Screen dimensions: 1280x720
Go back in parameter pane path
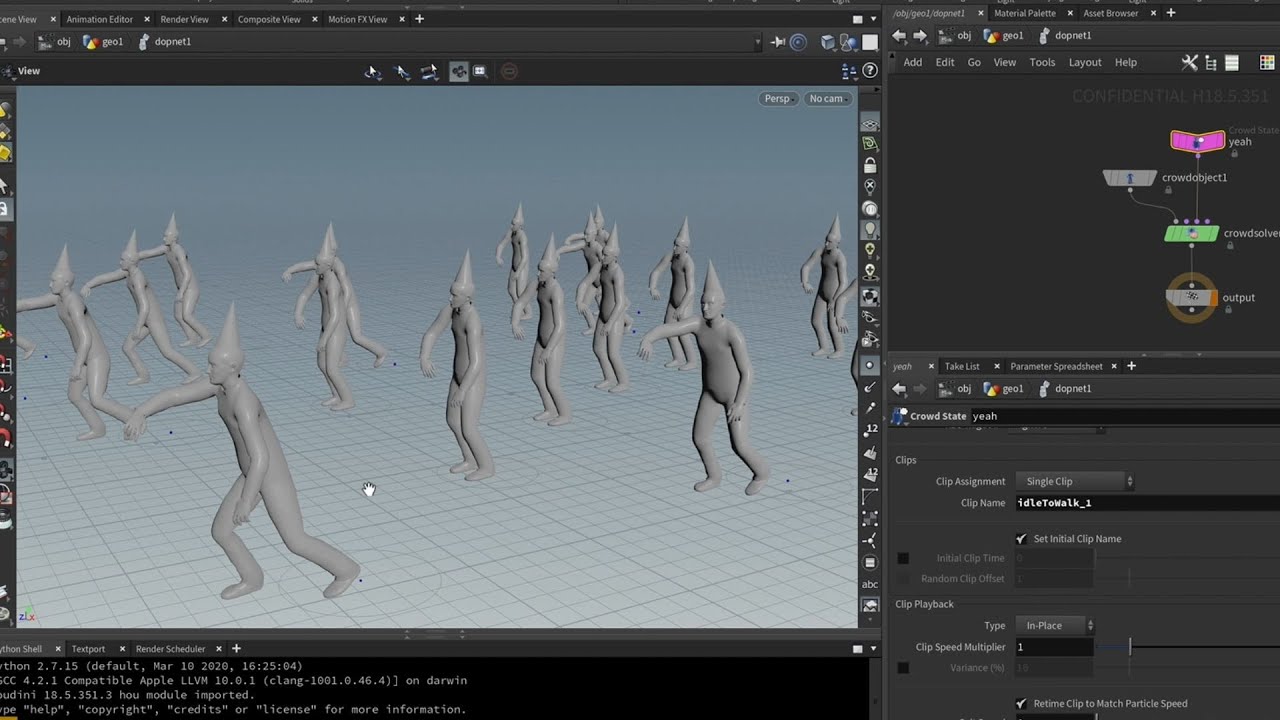coord(899,389)
